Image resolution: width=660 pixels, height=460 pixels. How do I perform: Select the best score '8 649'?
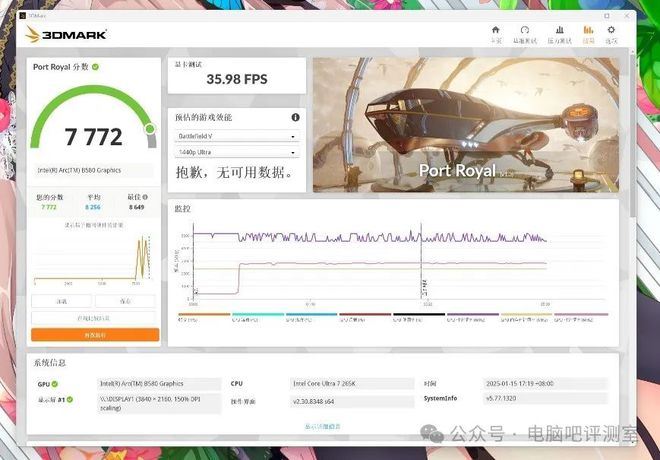coord(137,207)
